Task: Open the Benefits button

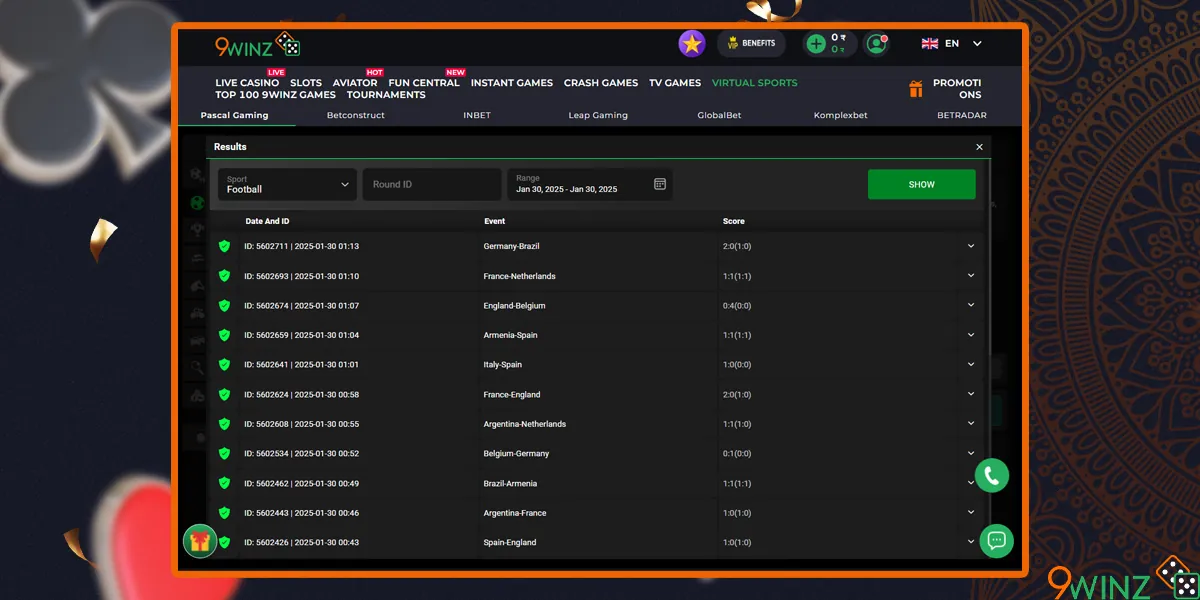Action: coord(752,44)
